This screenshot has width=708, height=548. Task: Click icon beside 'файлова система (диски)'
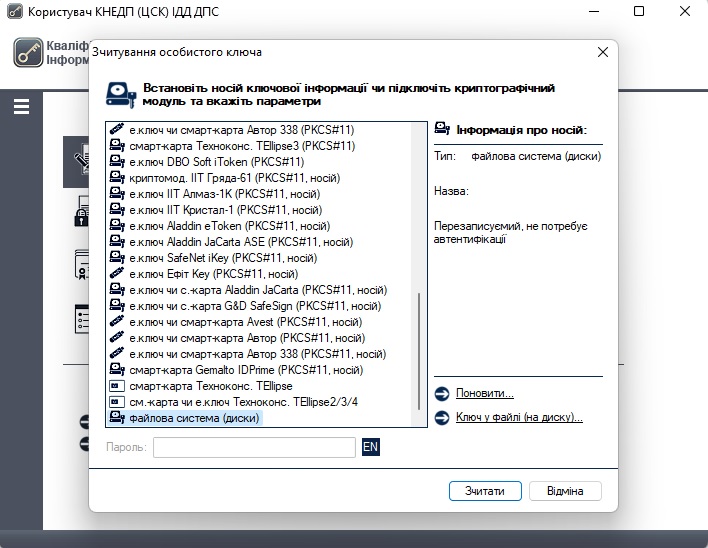[x=117, y=418]
